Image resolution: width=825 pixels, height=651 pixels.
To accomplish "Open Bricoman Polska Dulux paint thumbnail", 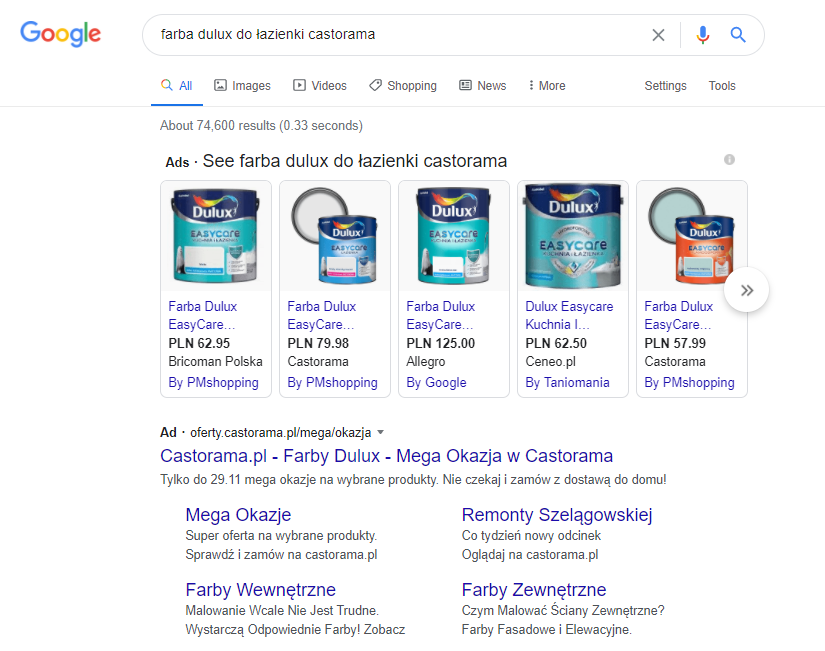I will (x=215, y=237).
